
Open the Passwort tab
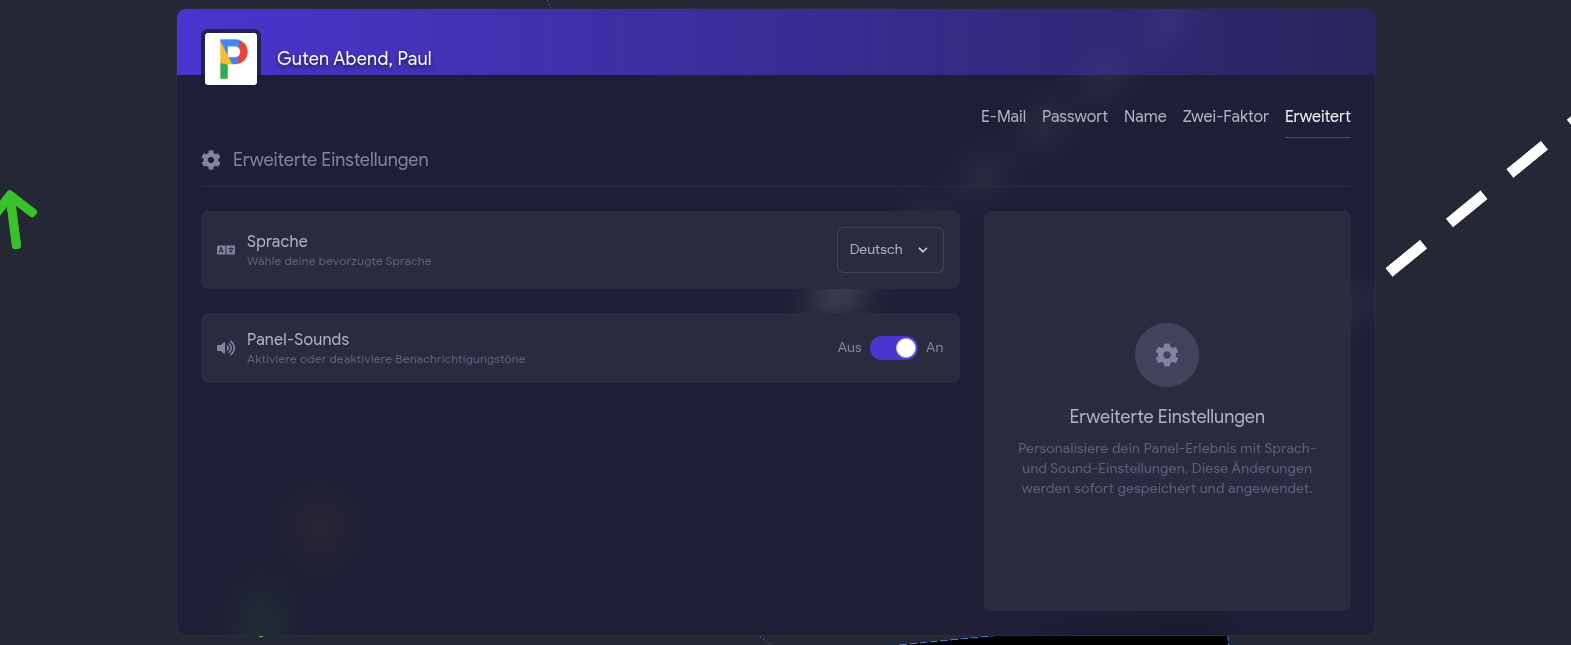(1075, 116)
